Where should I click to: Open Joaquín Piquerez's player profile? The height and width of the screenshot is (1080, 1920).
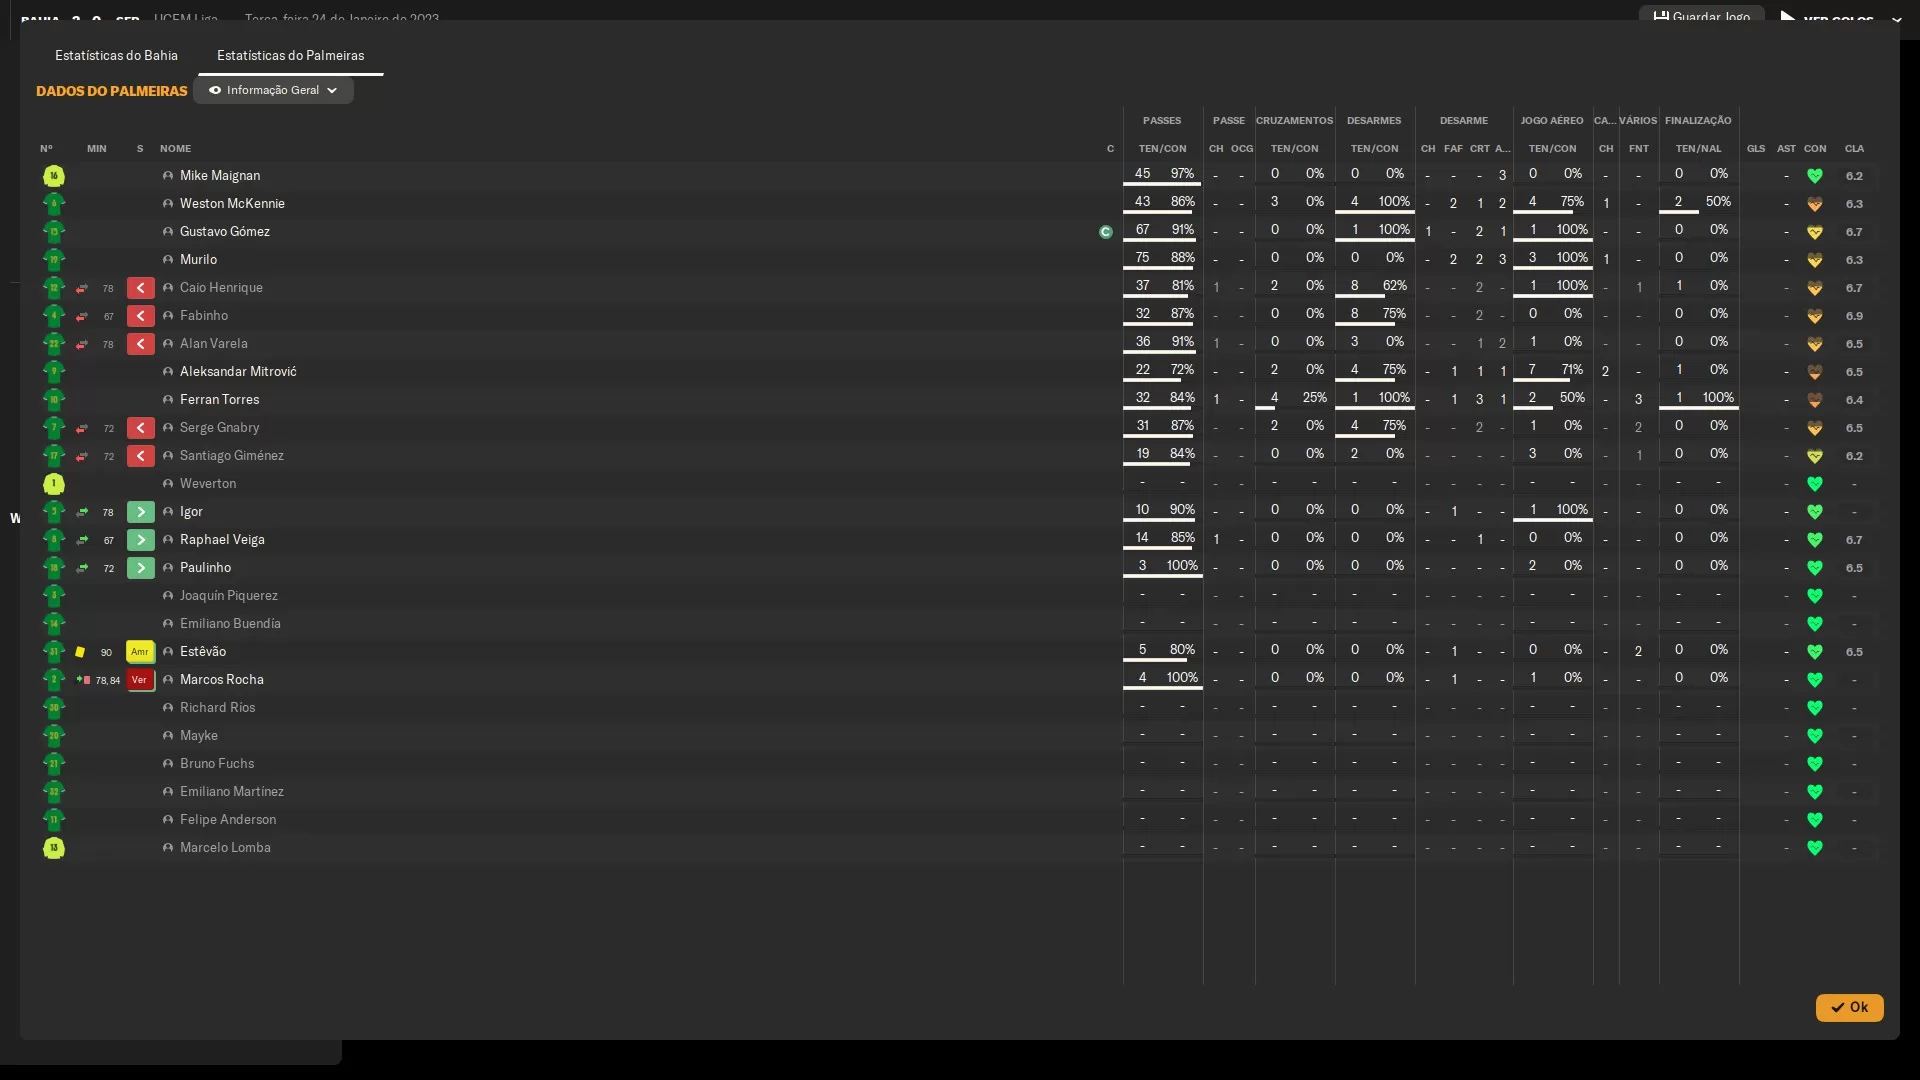[x=229, y=596]
